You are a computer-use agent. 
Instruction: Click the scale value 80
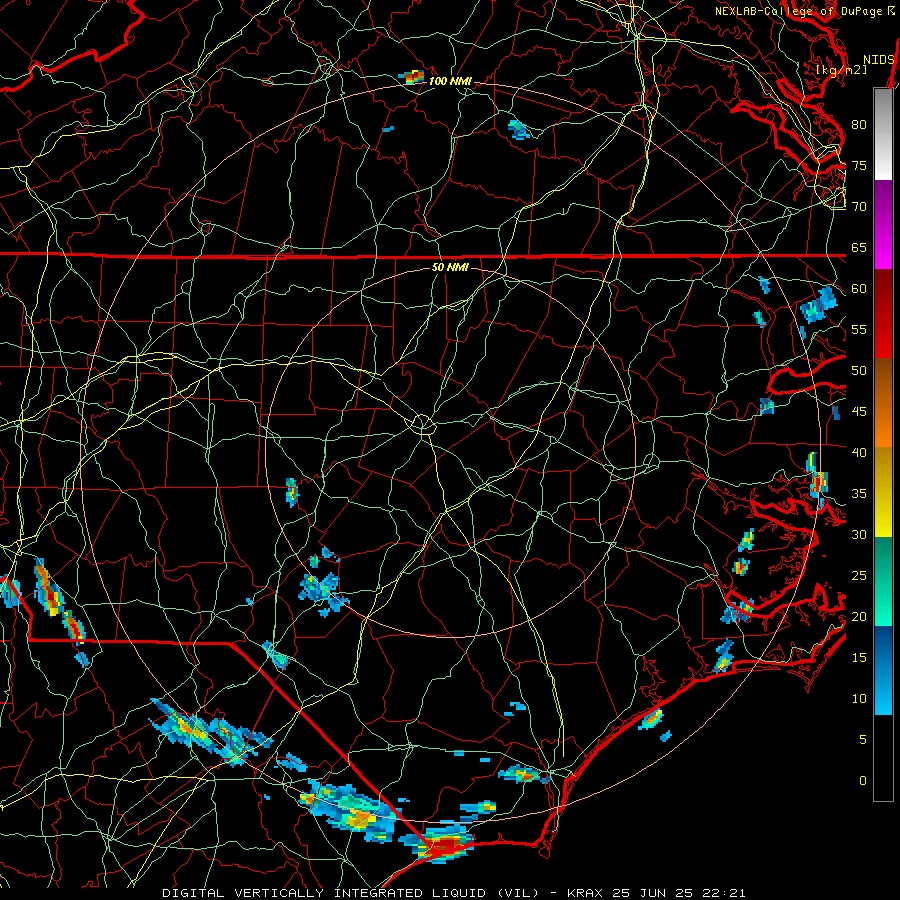(x=859, y=125)
